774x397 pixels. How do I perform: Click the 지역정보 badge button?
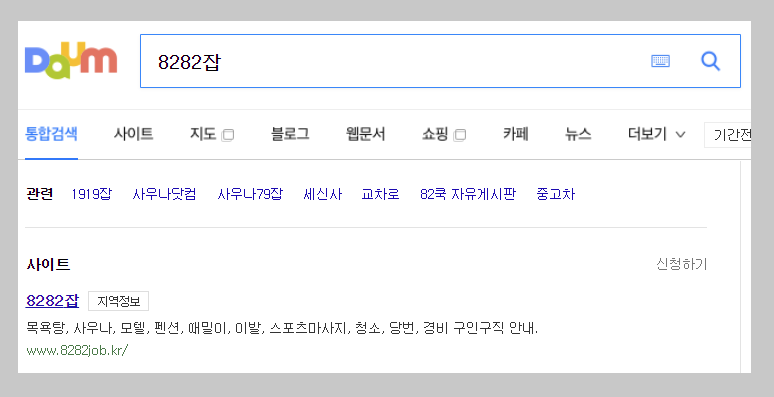pos(118,301)
